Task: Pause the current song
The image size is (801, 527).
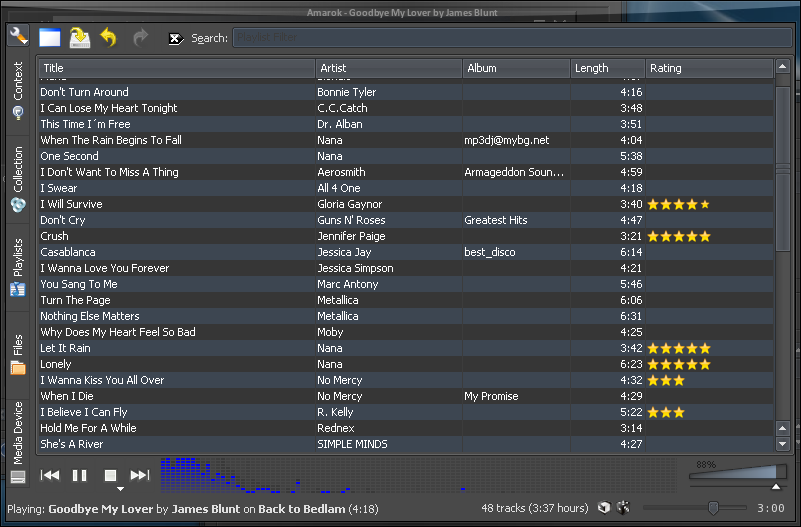Action: pos(80,475)
